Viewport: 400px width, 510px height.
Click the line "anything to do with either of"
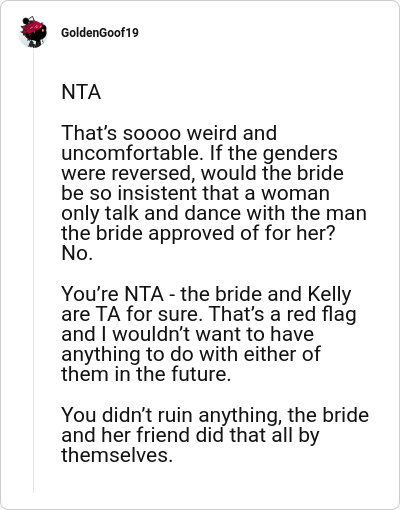(x=191, y=355)
